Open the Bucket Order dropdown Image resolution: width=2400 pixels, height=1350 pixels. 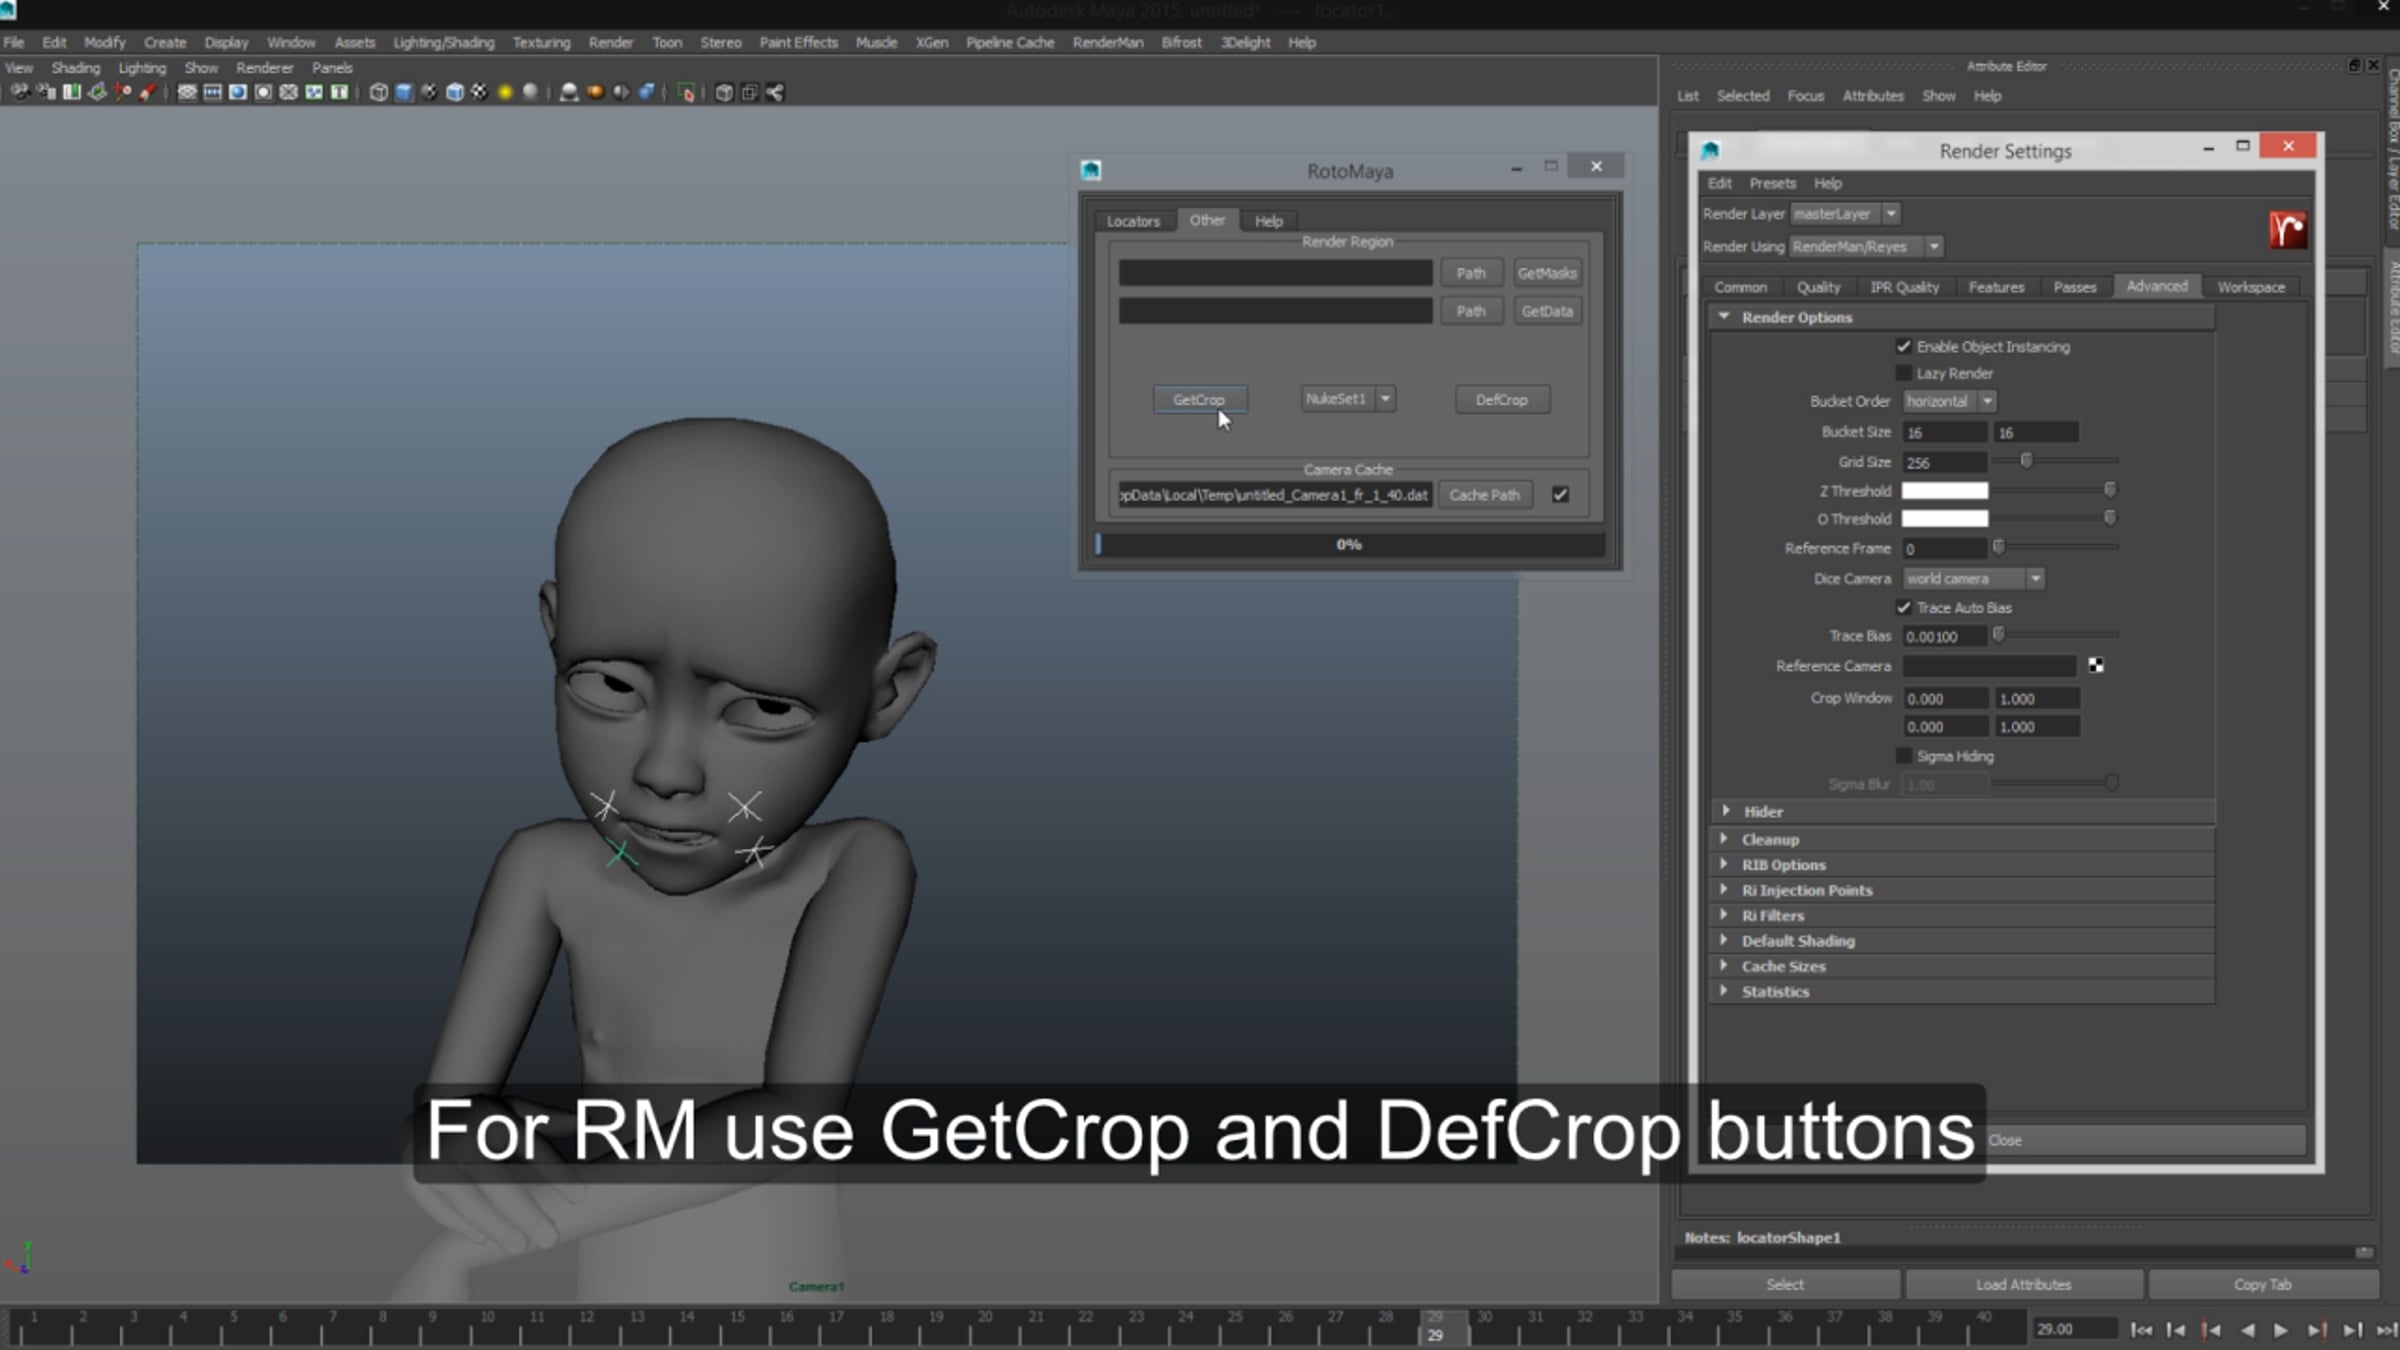(1949, 401)
